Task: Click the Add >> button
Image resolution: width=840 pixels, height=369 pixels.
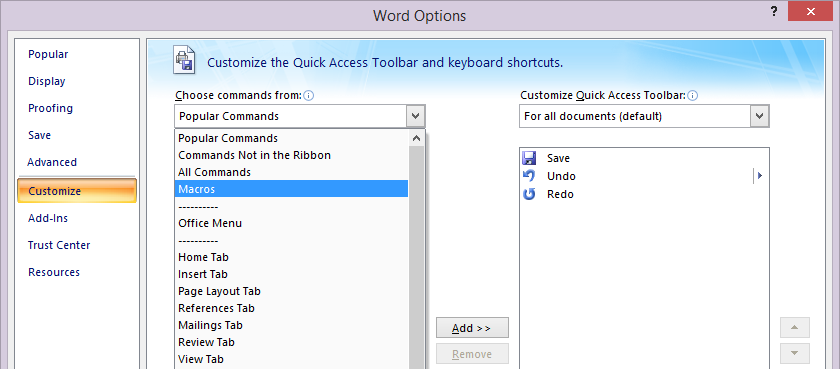Action: (472, 328)
